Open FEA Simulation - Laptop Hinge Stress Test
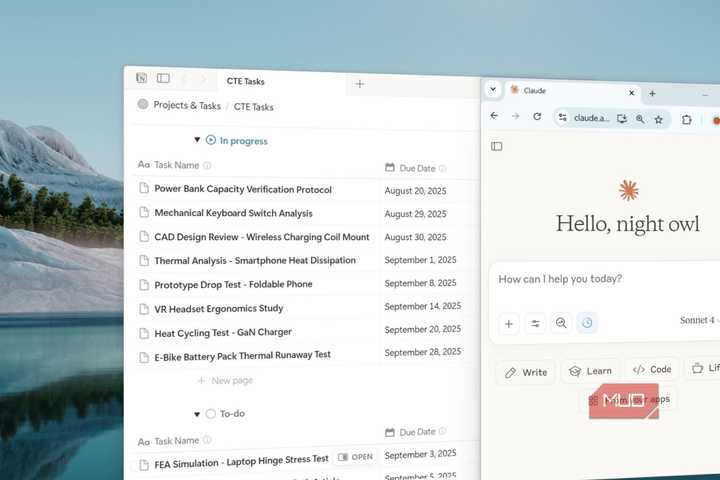 pyautogui.click(x=241, y=462)
